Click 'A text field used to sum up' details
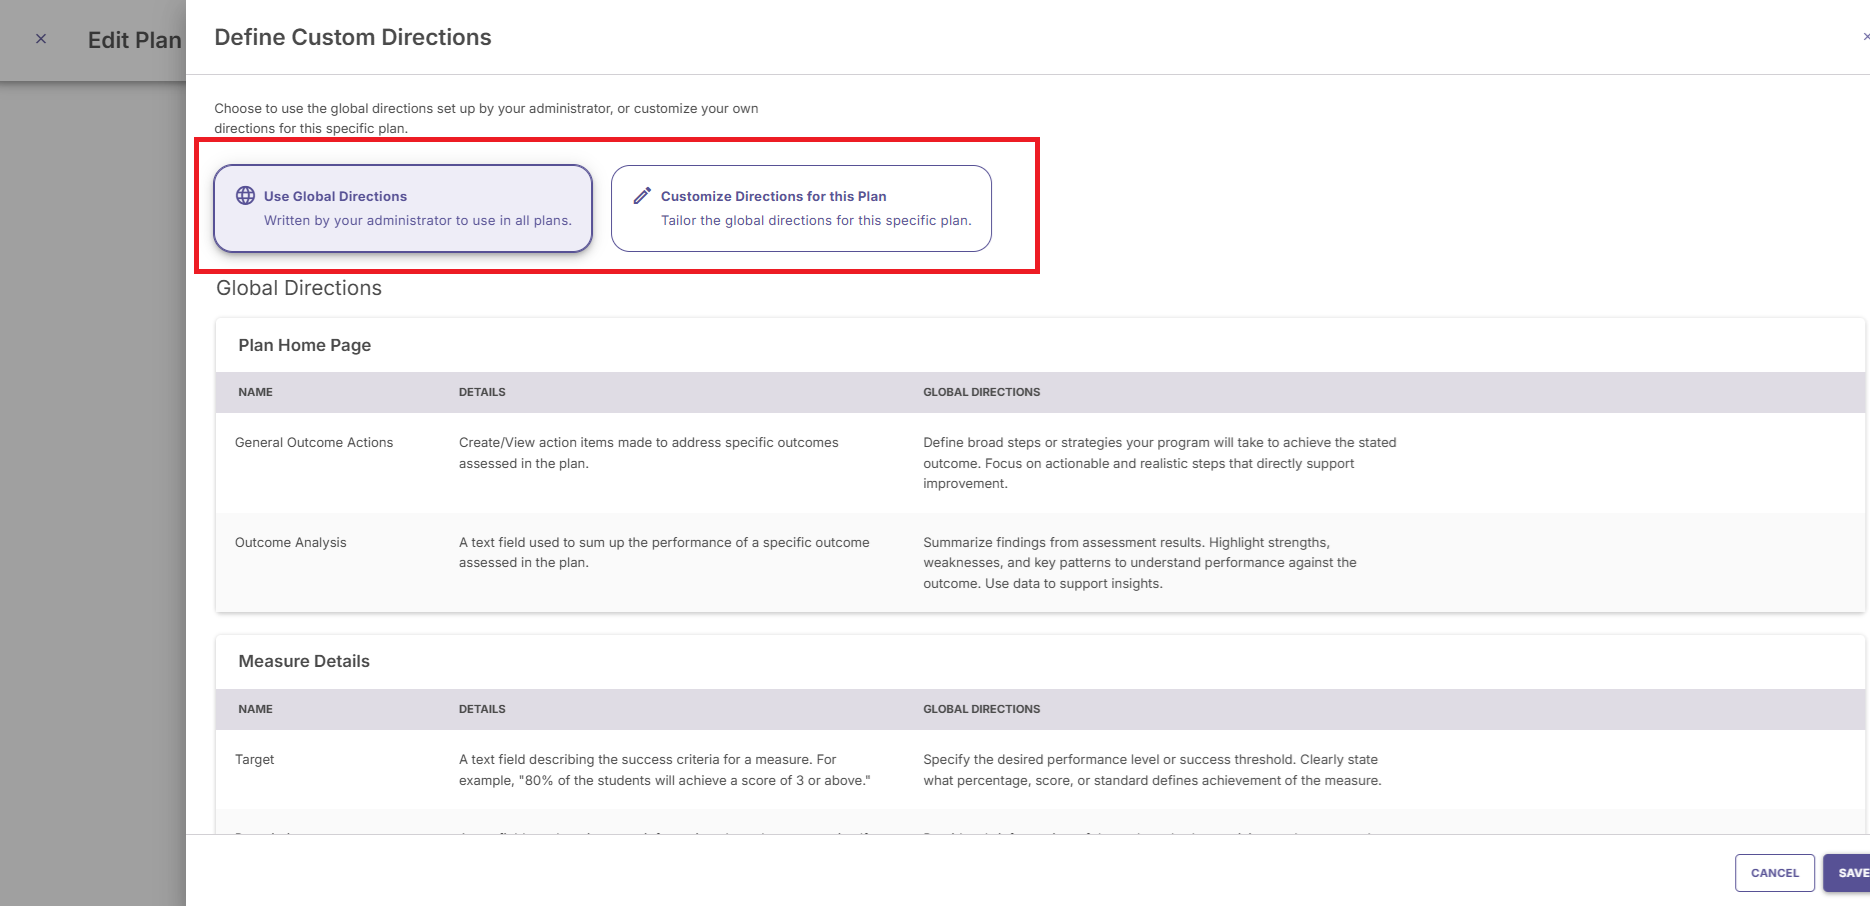The height and width of the screenshot is (906, 1870). 664,552
